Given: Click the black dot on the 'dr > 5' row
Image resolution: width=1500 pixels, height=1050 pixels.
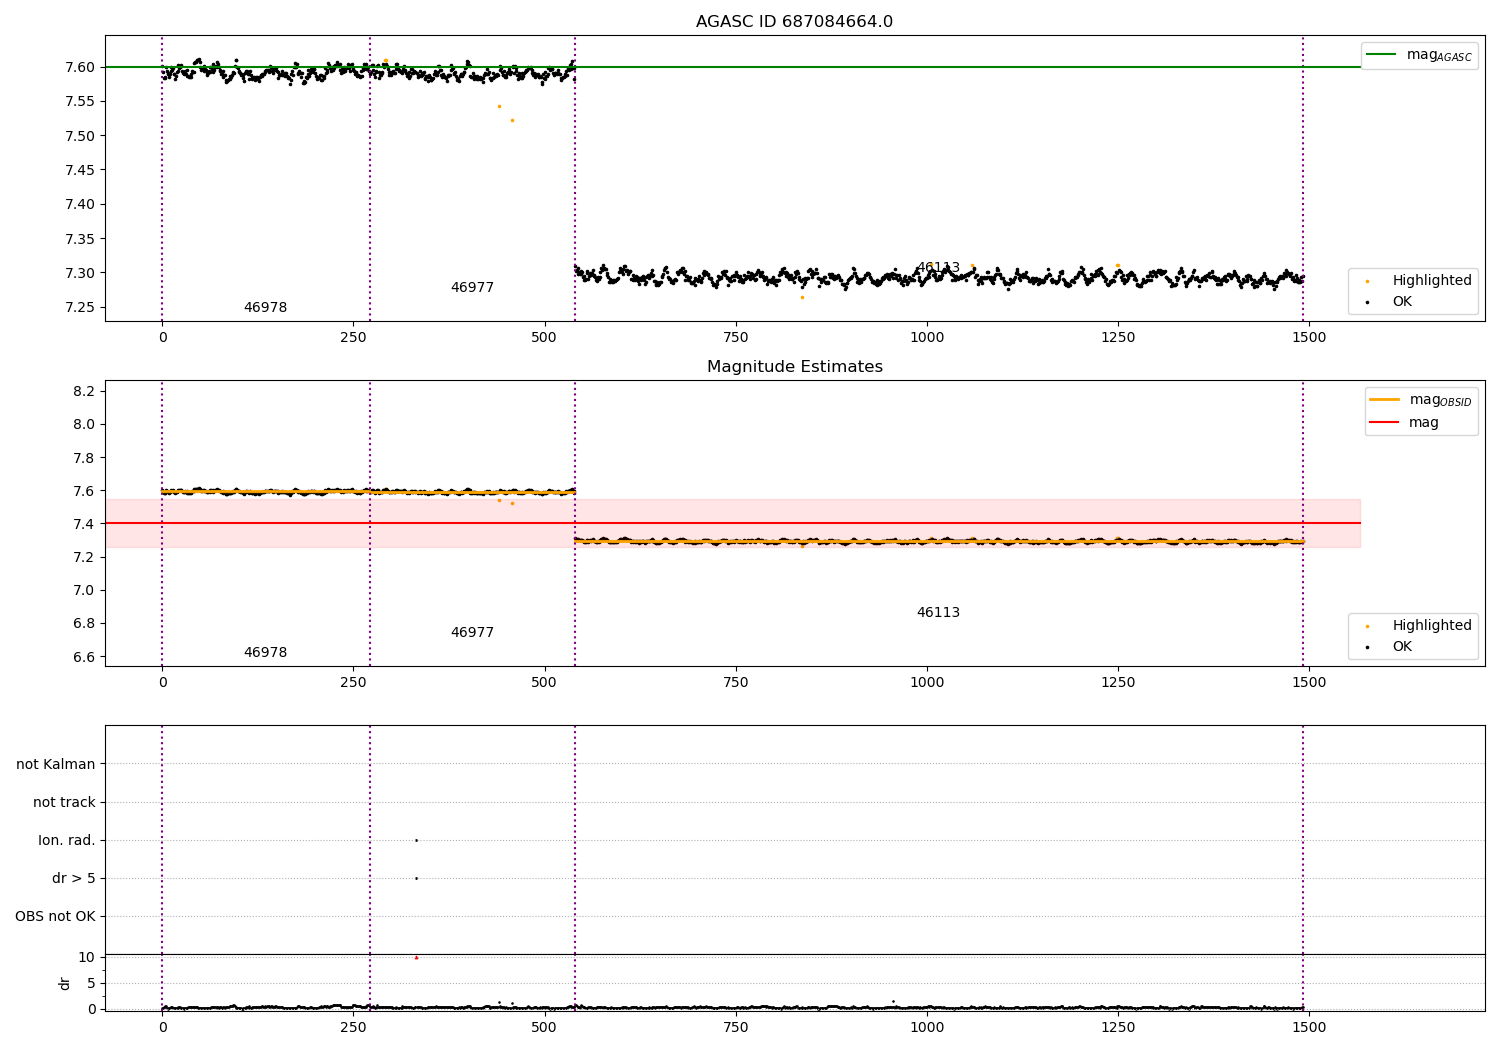Looking at the screenshot, I should (416, 878).
